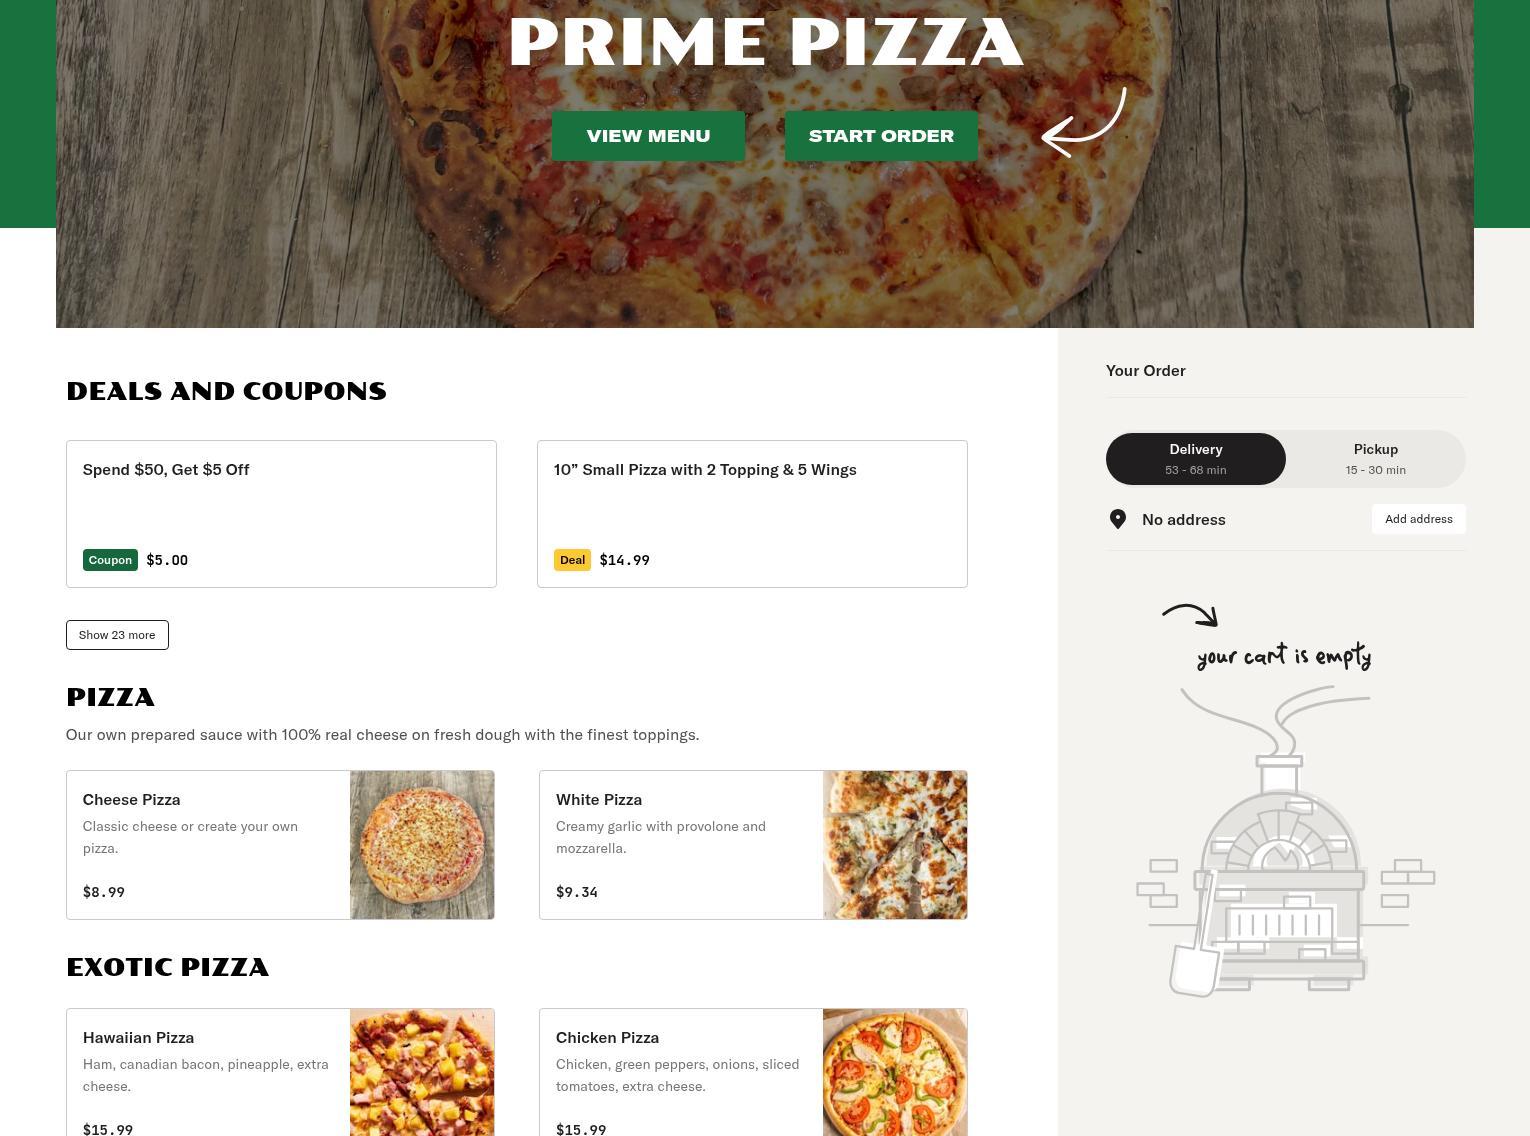Screen dimensions: 1530x1136
Task: Open the Cheese Pizza item title
Action: (x=131, y=799)
